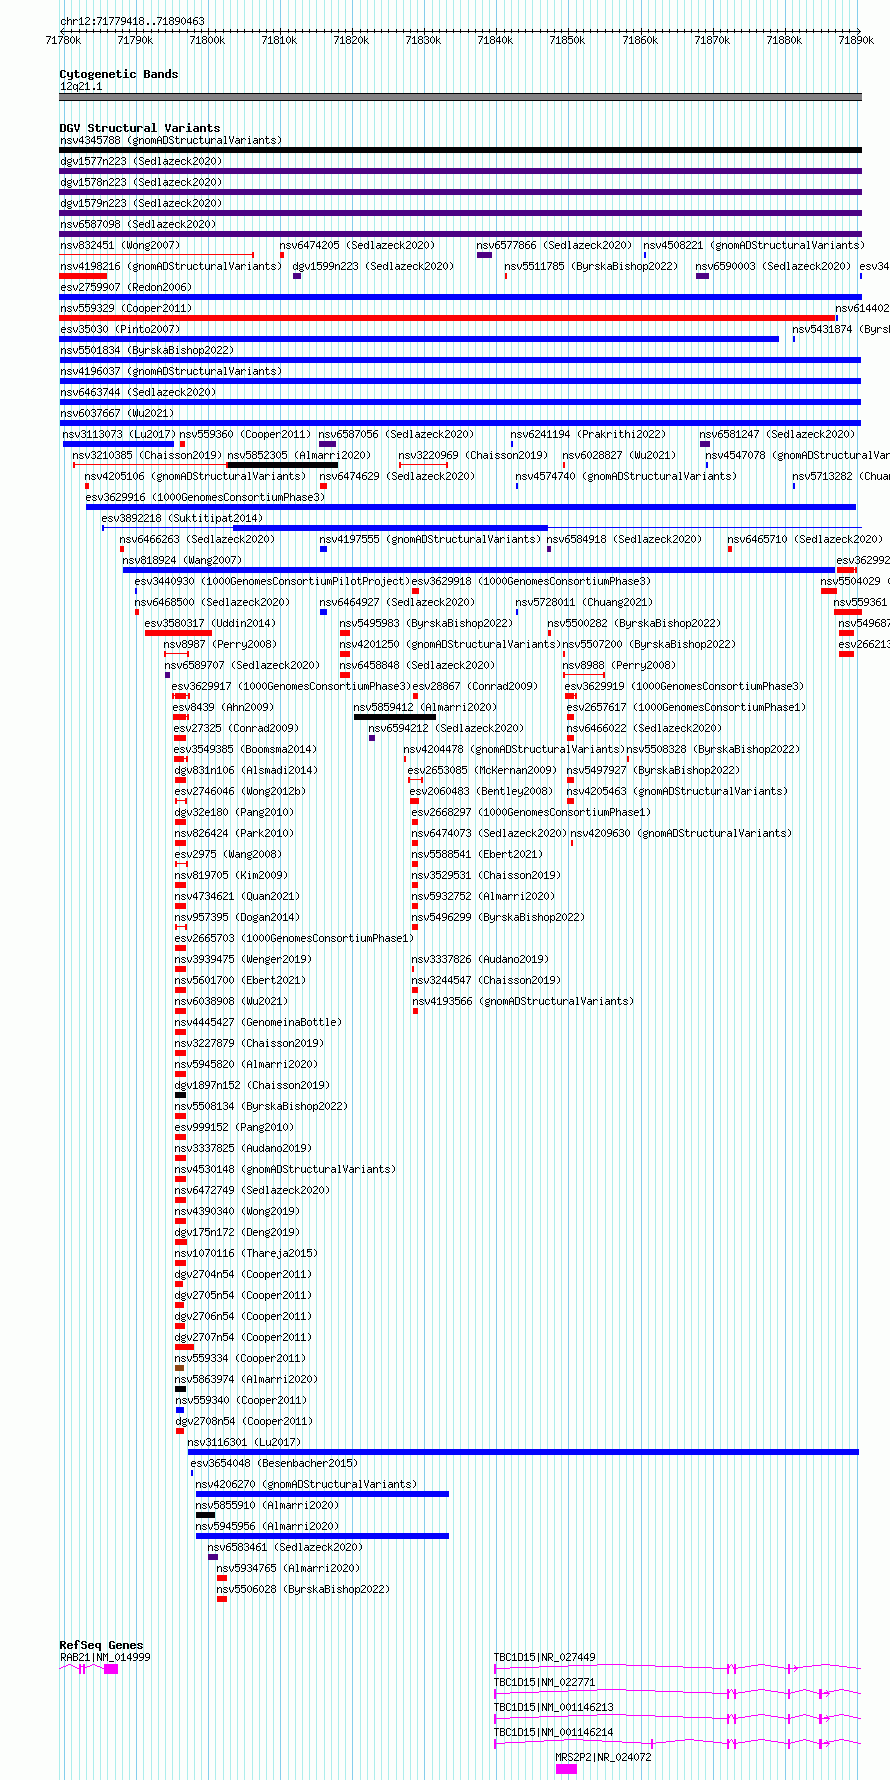890x1780 pixels.
Task: Click the 71860k ruler position
Action: point(640,40)
